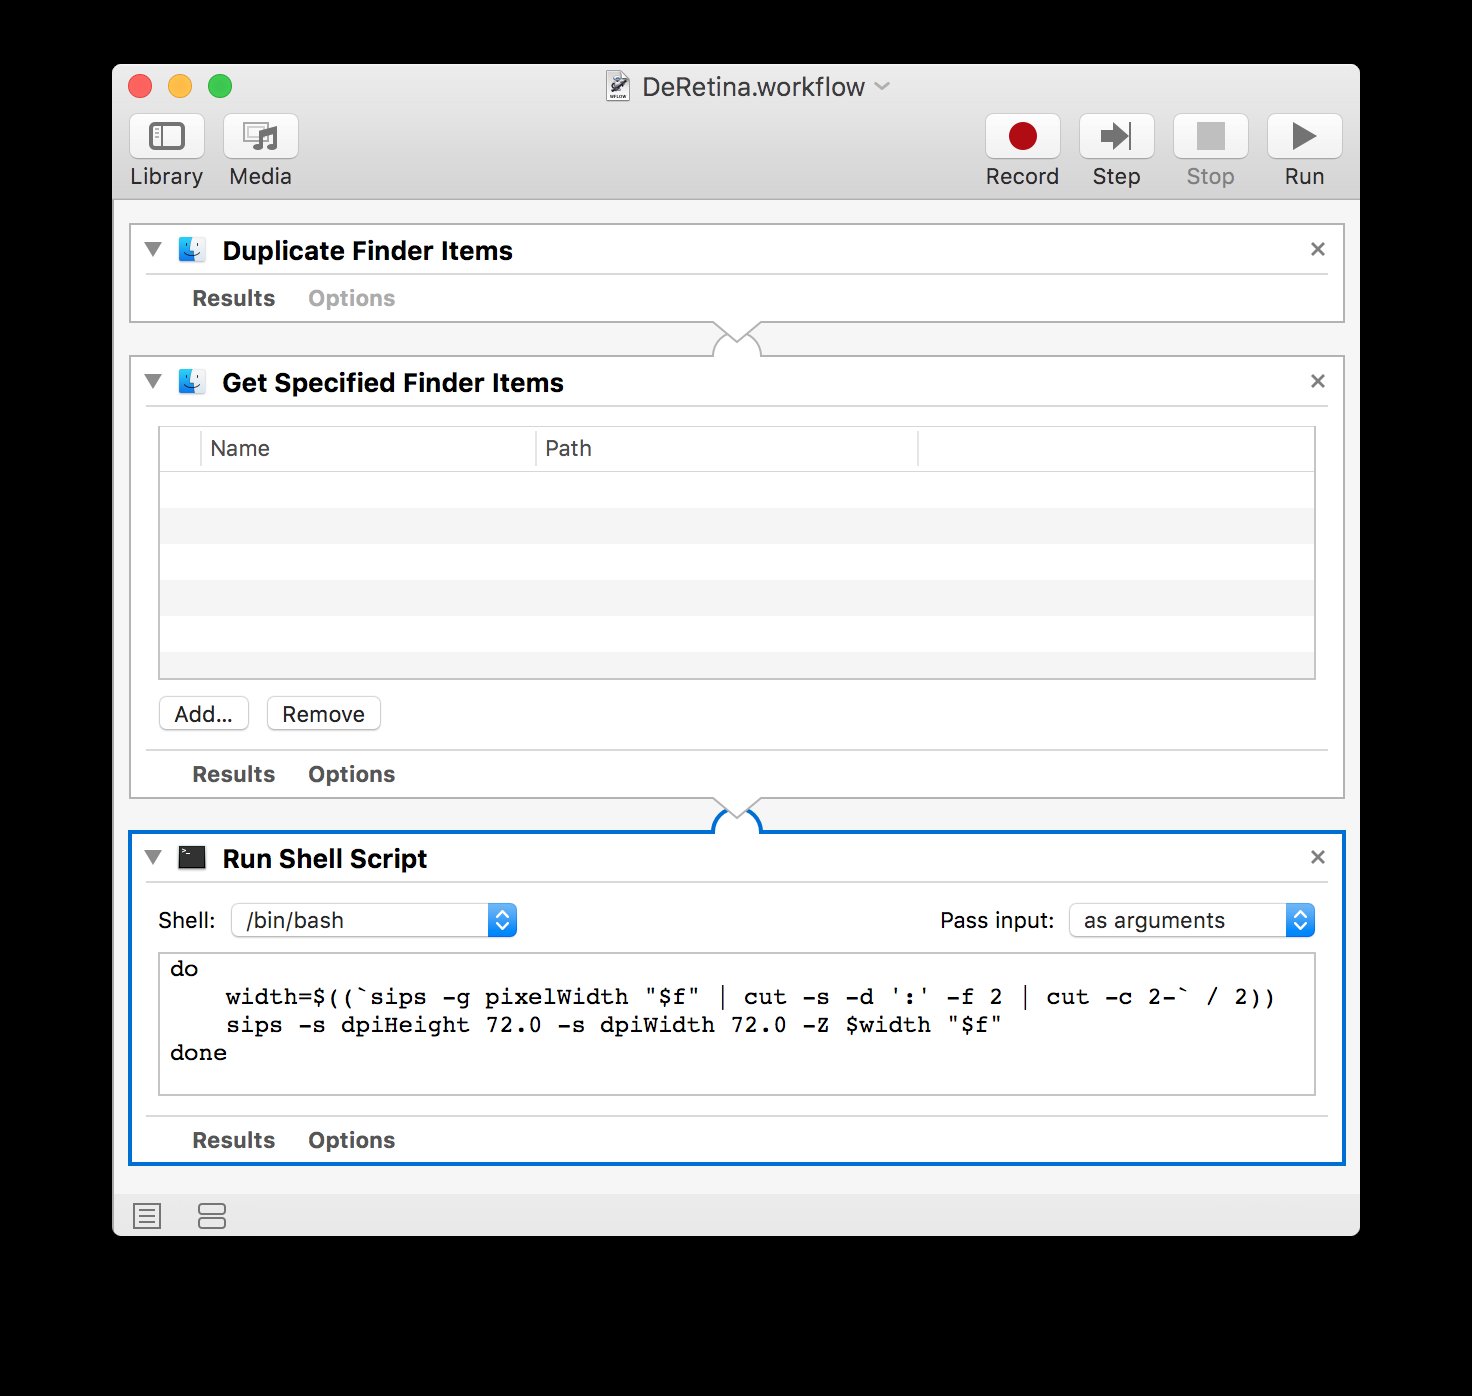Click the Get Specified Finder Items title
Image resolution: width=1472 pixels, height=1396 pixels.
point(393,382)
